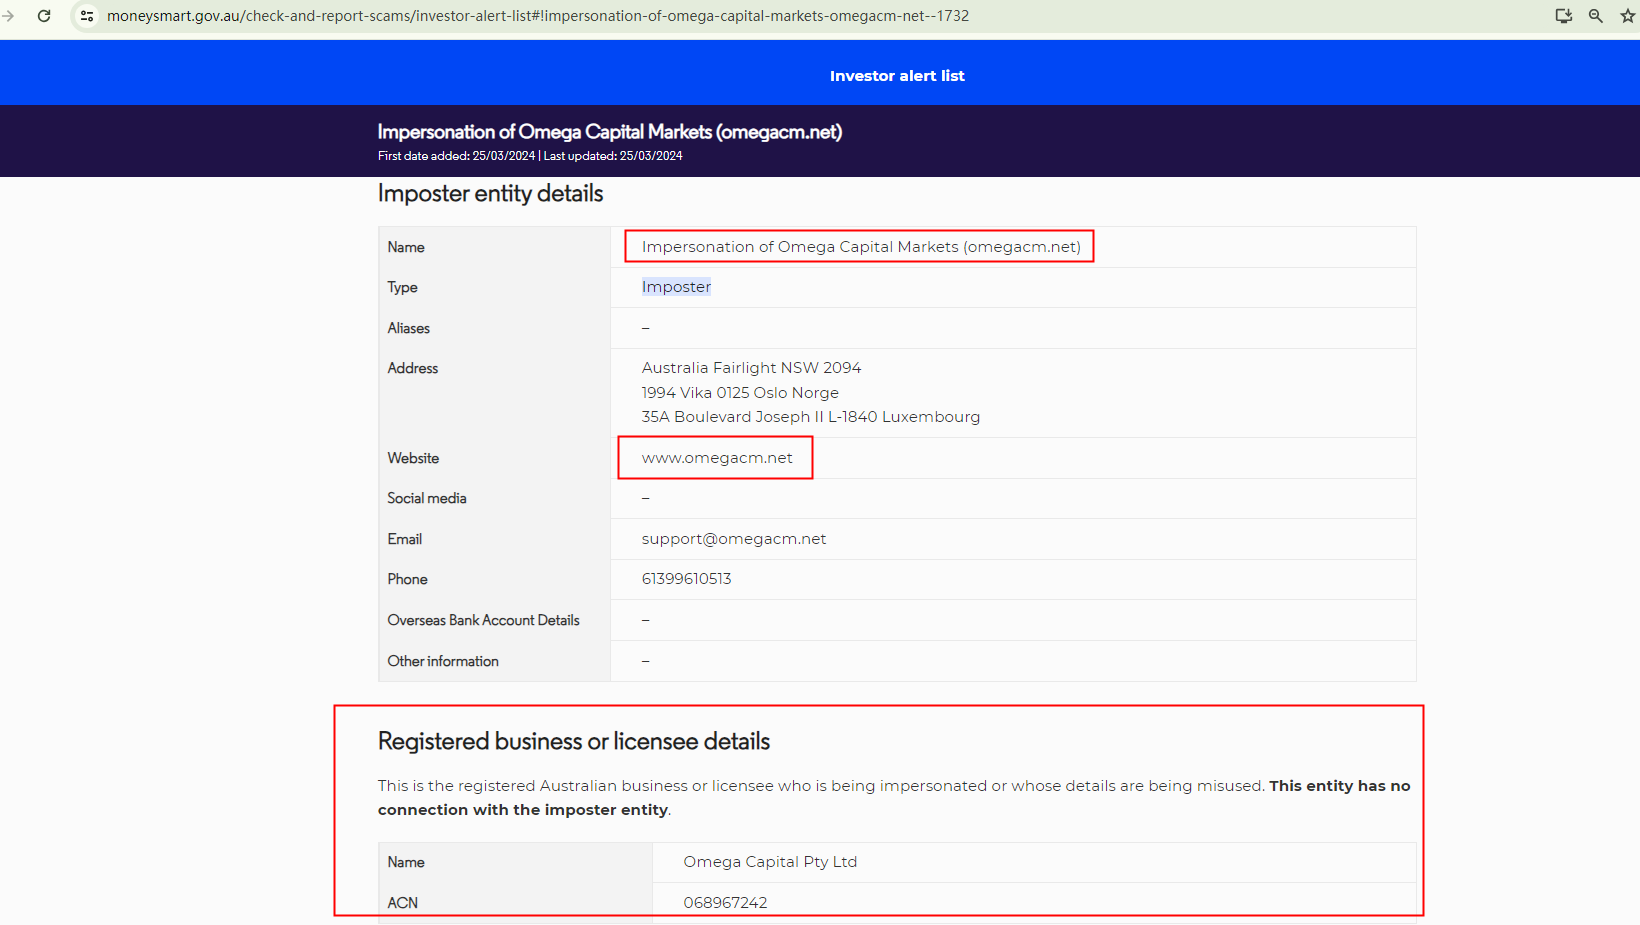
Task: Click the ACN number 068967242
Action: (725, 902)
